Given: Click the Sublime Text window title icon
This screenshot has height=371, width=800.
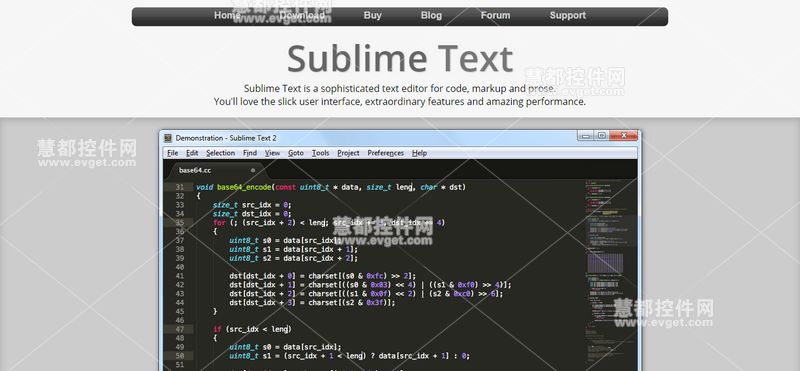Looking at the screenshot, I should point(168,138).
